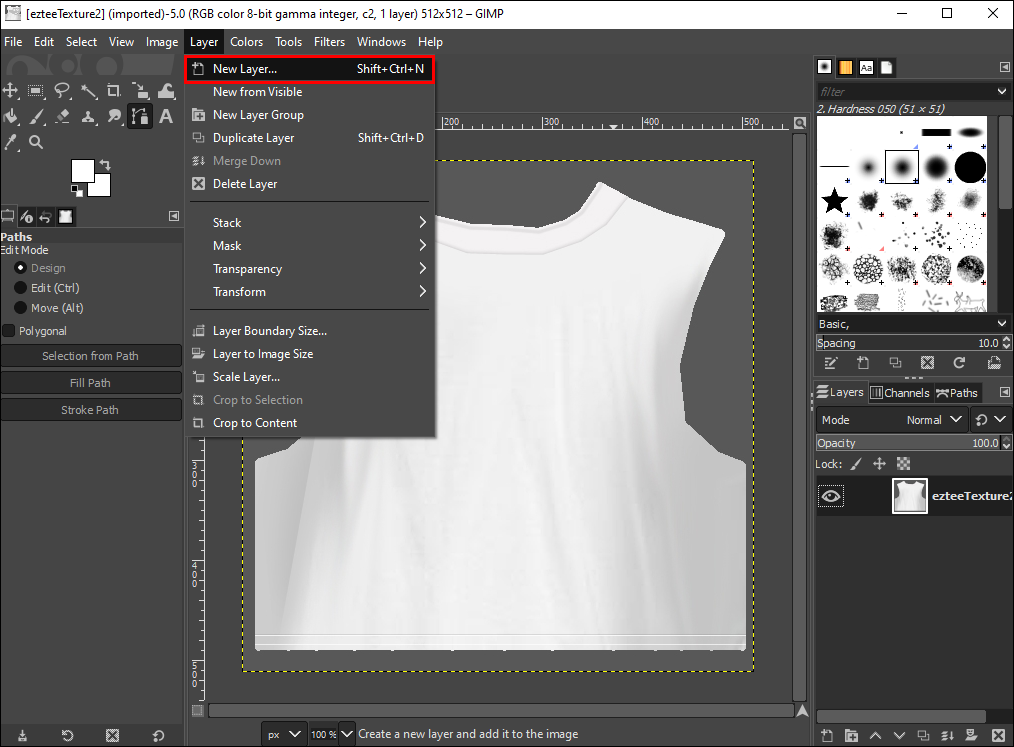Click the lock alpha channel icon
This screenshot has height=747, width=1014.
pos(903,464)
